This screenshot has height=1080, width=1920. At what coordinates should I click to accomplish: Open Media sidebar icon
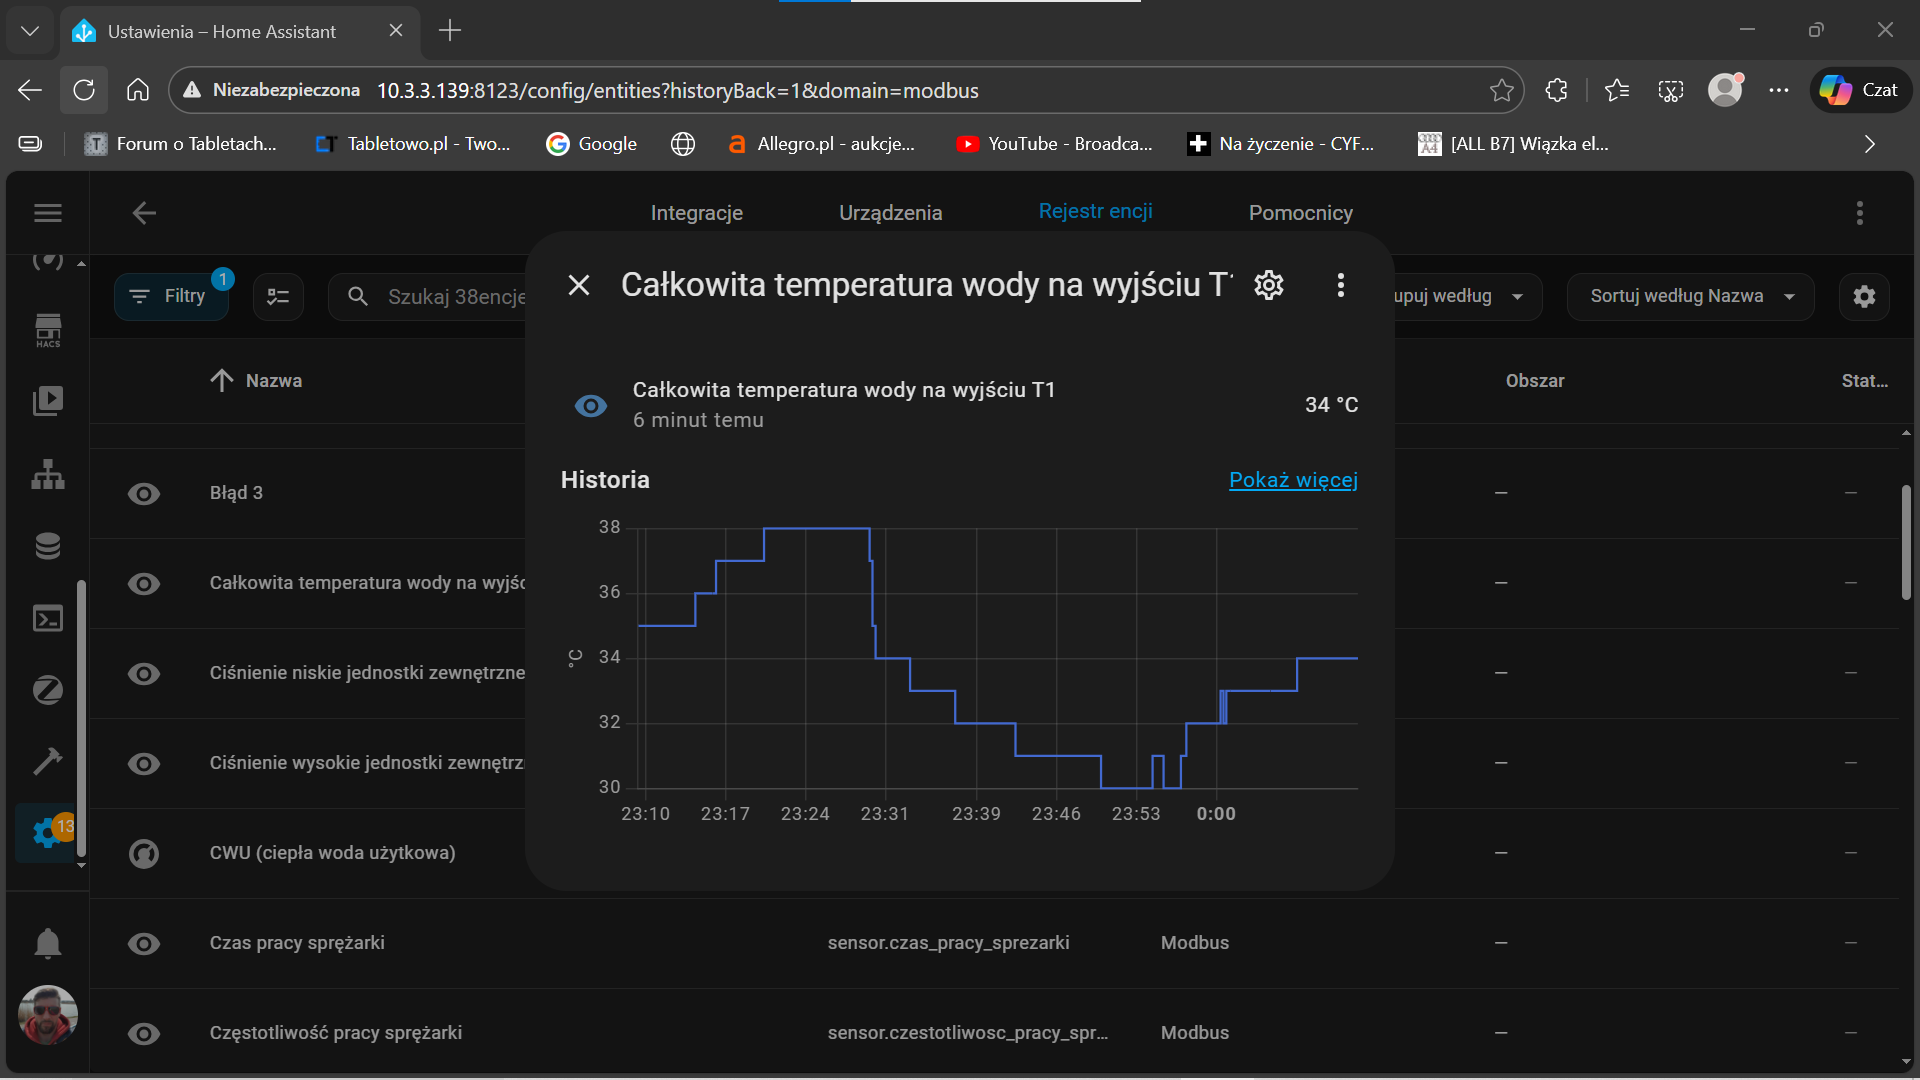pos(48,401)
